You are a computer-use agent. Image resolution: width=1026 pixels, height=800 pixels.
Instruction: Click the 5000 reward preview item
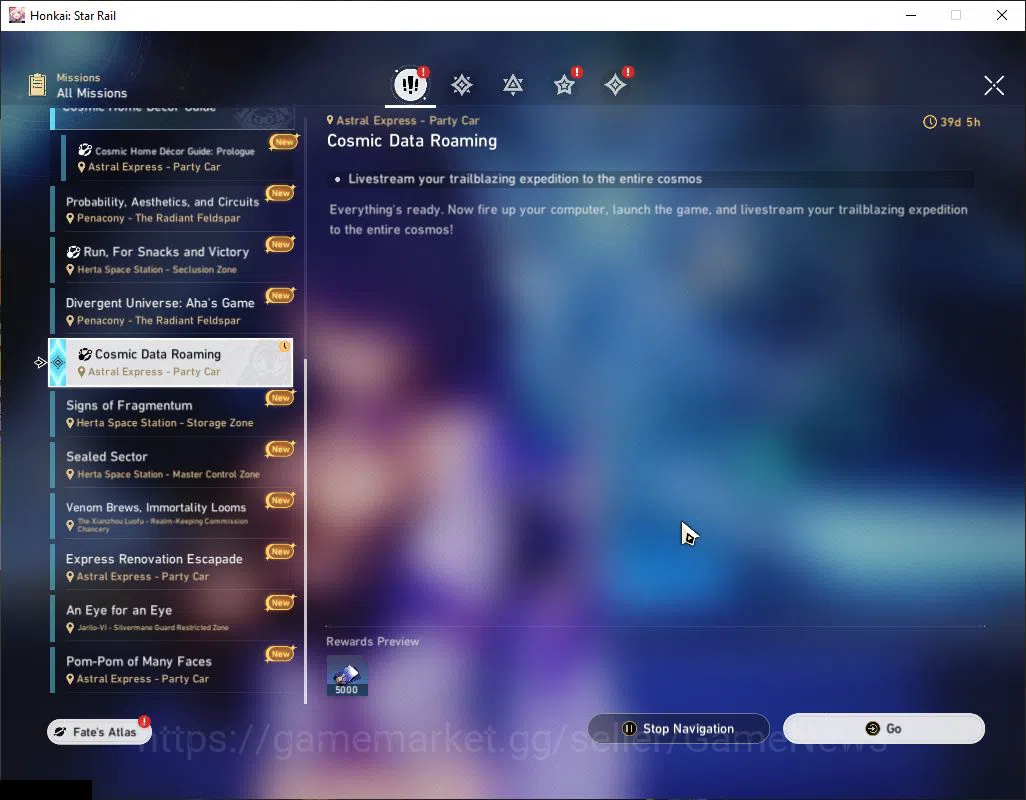coord(347,676)
